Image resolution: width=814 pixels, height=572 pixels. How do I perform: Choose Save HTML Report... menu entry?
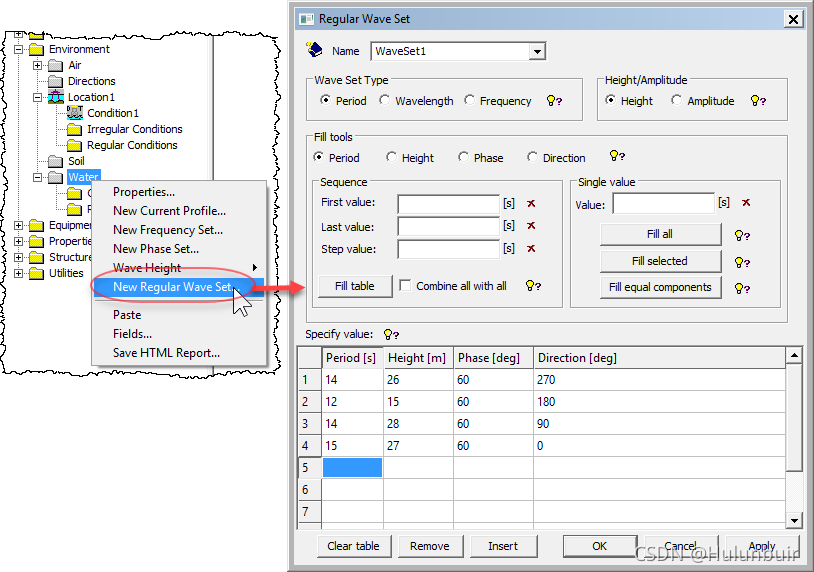pos(179,353)
